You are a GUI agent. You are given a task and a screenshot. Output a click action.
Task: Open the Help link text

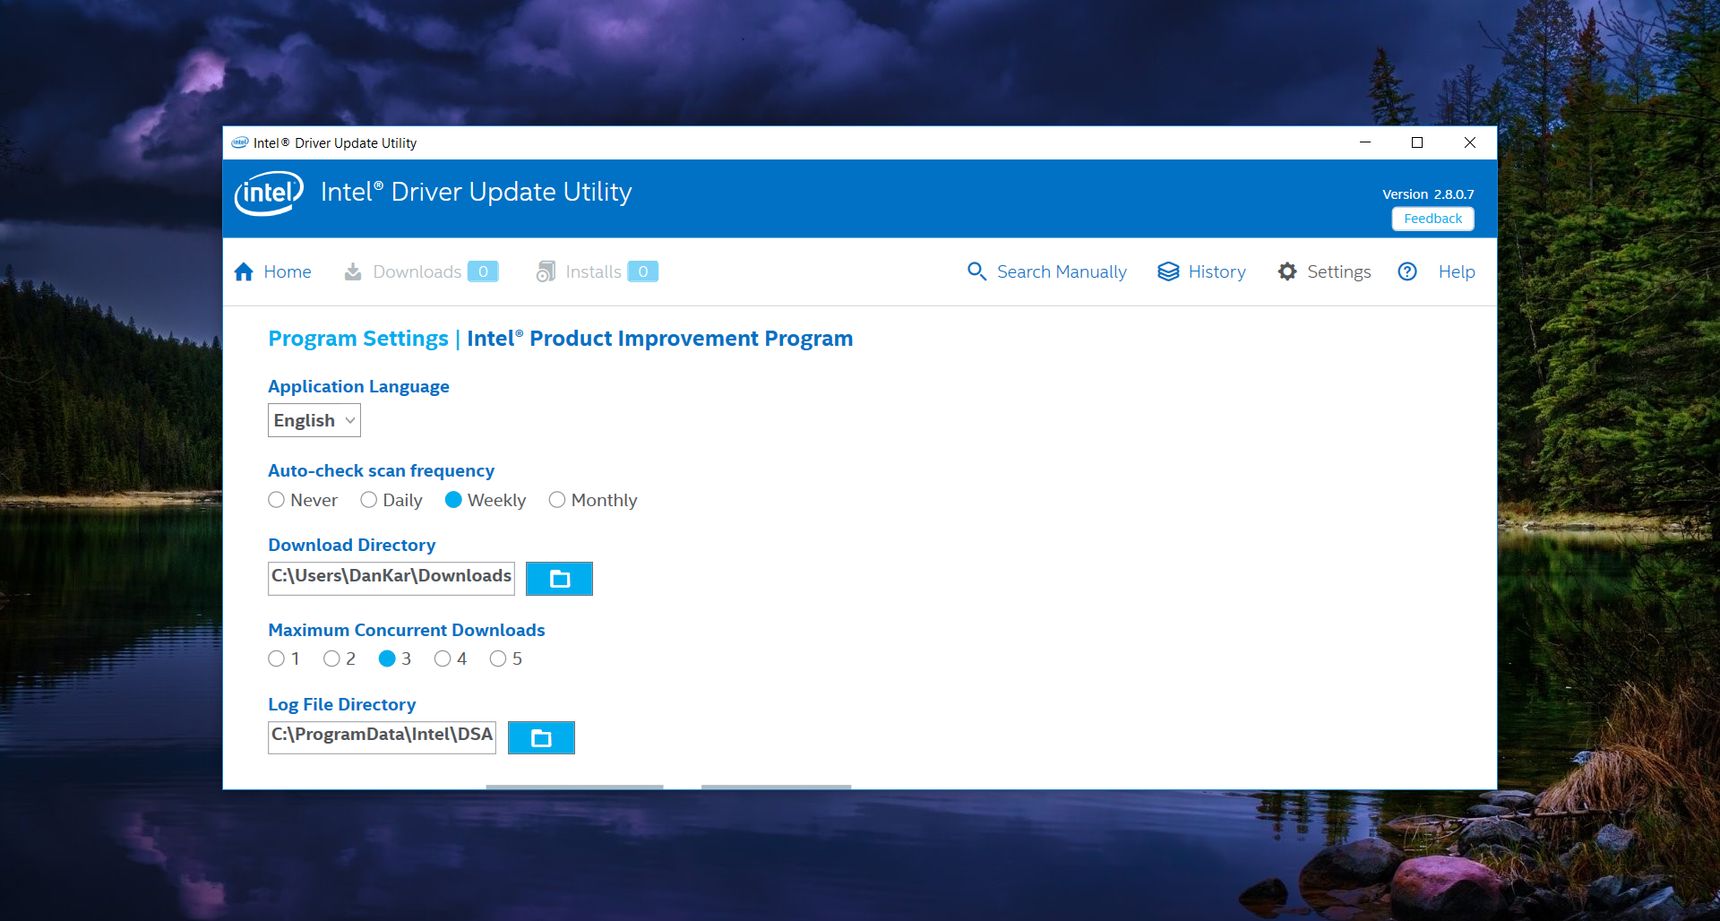click(1456, 272)
